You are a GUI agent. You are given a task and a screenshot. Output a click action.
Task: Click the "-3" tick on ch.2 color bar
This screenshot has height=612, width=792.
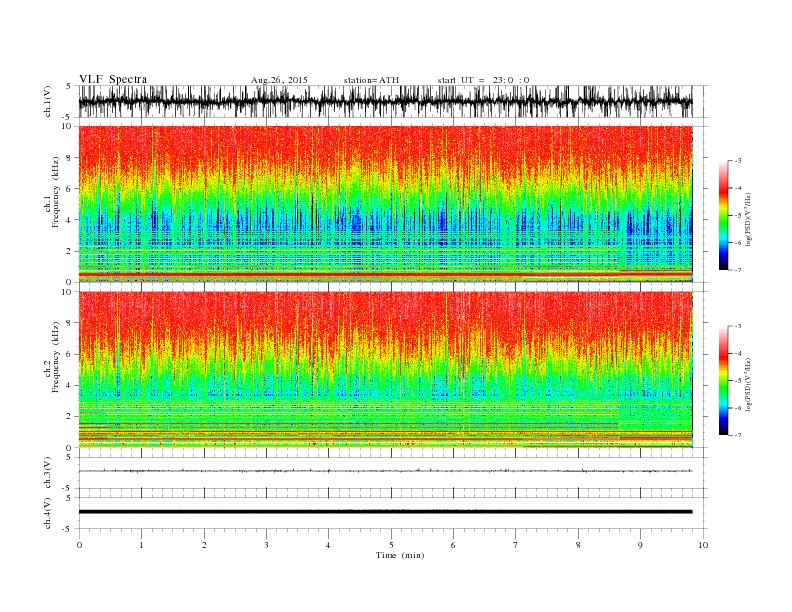(x=738, y=326)
